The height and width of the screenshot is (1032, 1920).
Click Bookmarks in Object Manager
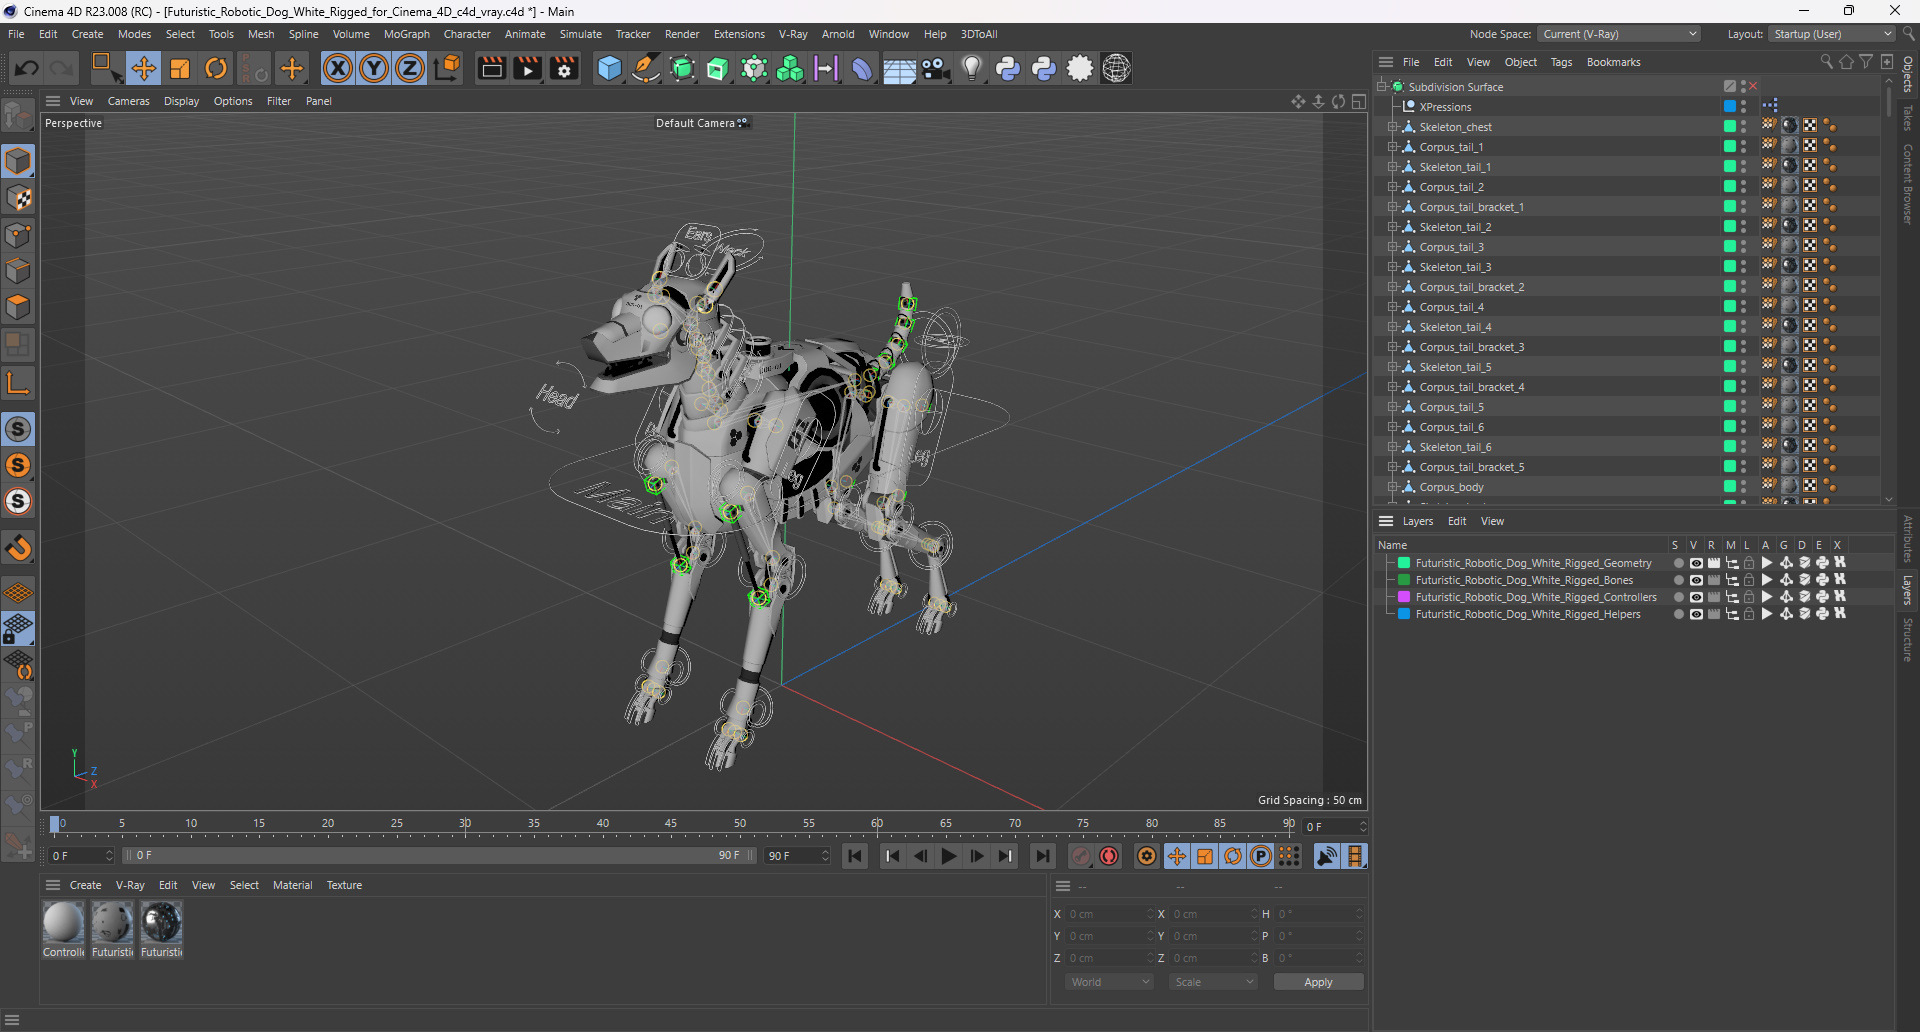pos(1613,62)
